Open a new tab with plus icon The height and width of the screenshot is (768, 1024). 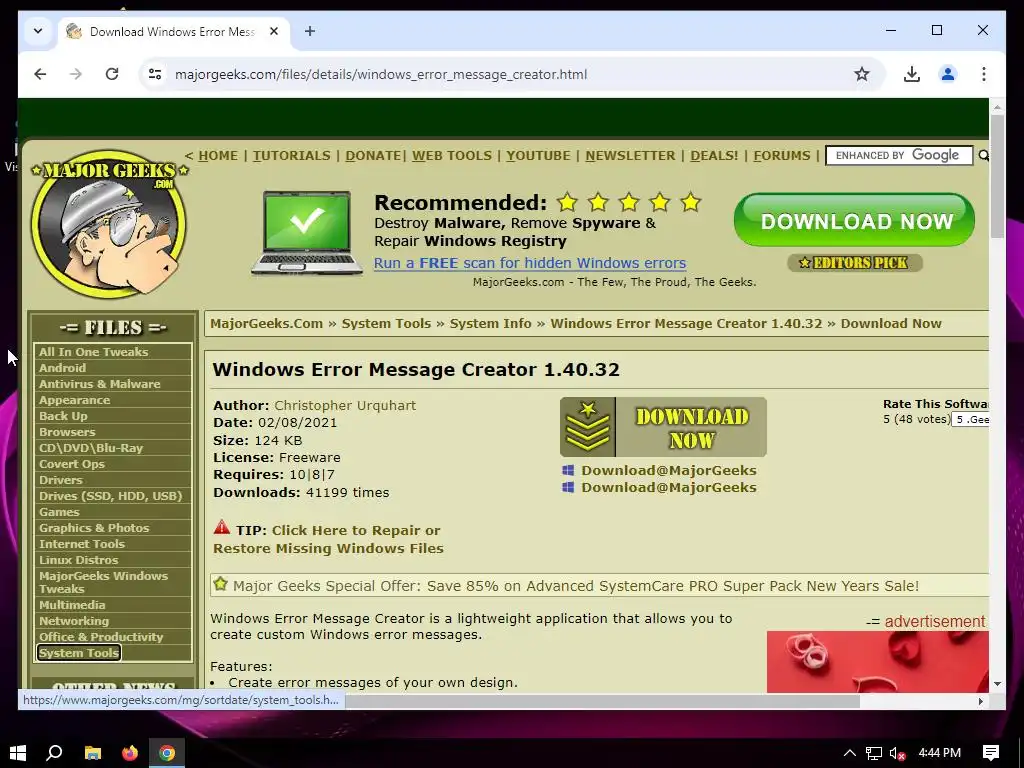click(x=310, y=31)
